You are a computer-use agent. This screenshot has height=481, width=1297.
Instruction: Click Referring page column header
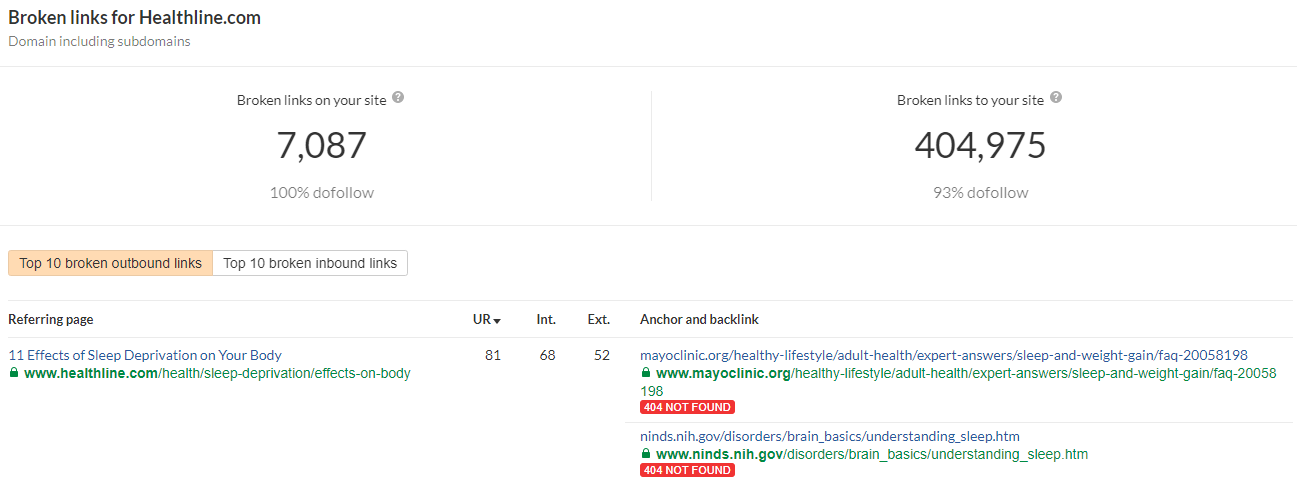point(51,320)
